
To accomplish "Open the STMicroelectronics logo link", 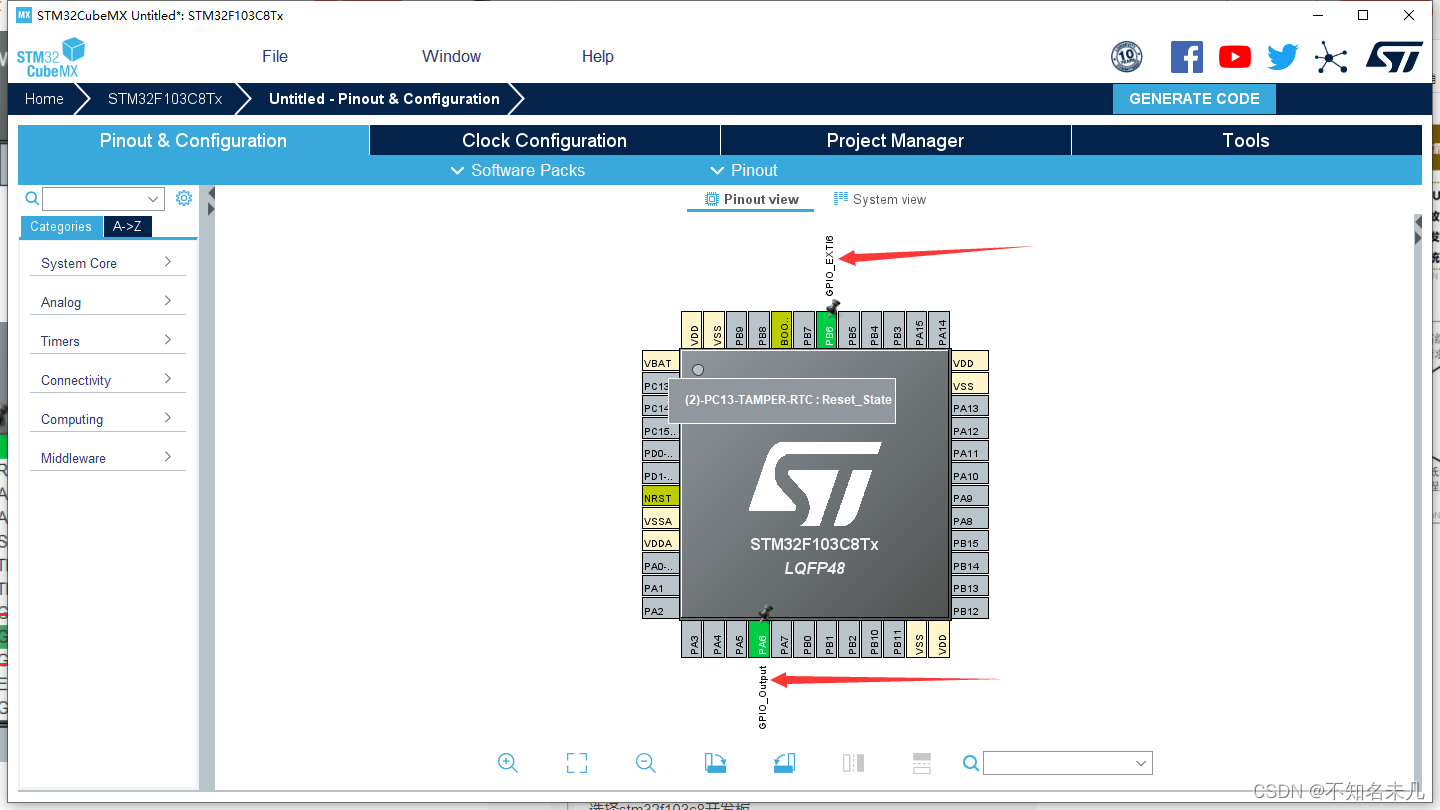I will (1394, 56).
